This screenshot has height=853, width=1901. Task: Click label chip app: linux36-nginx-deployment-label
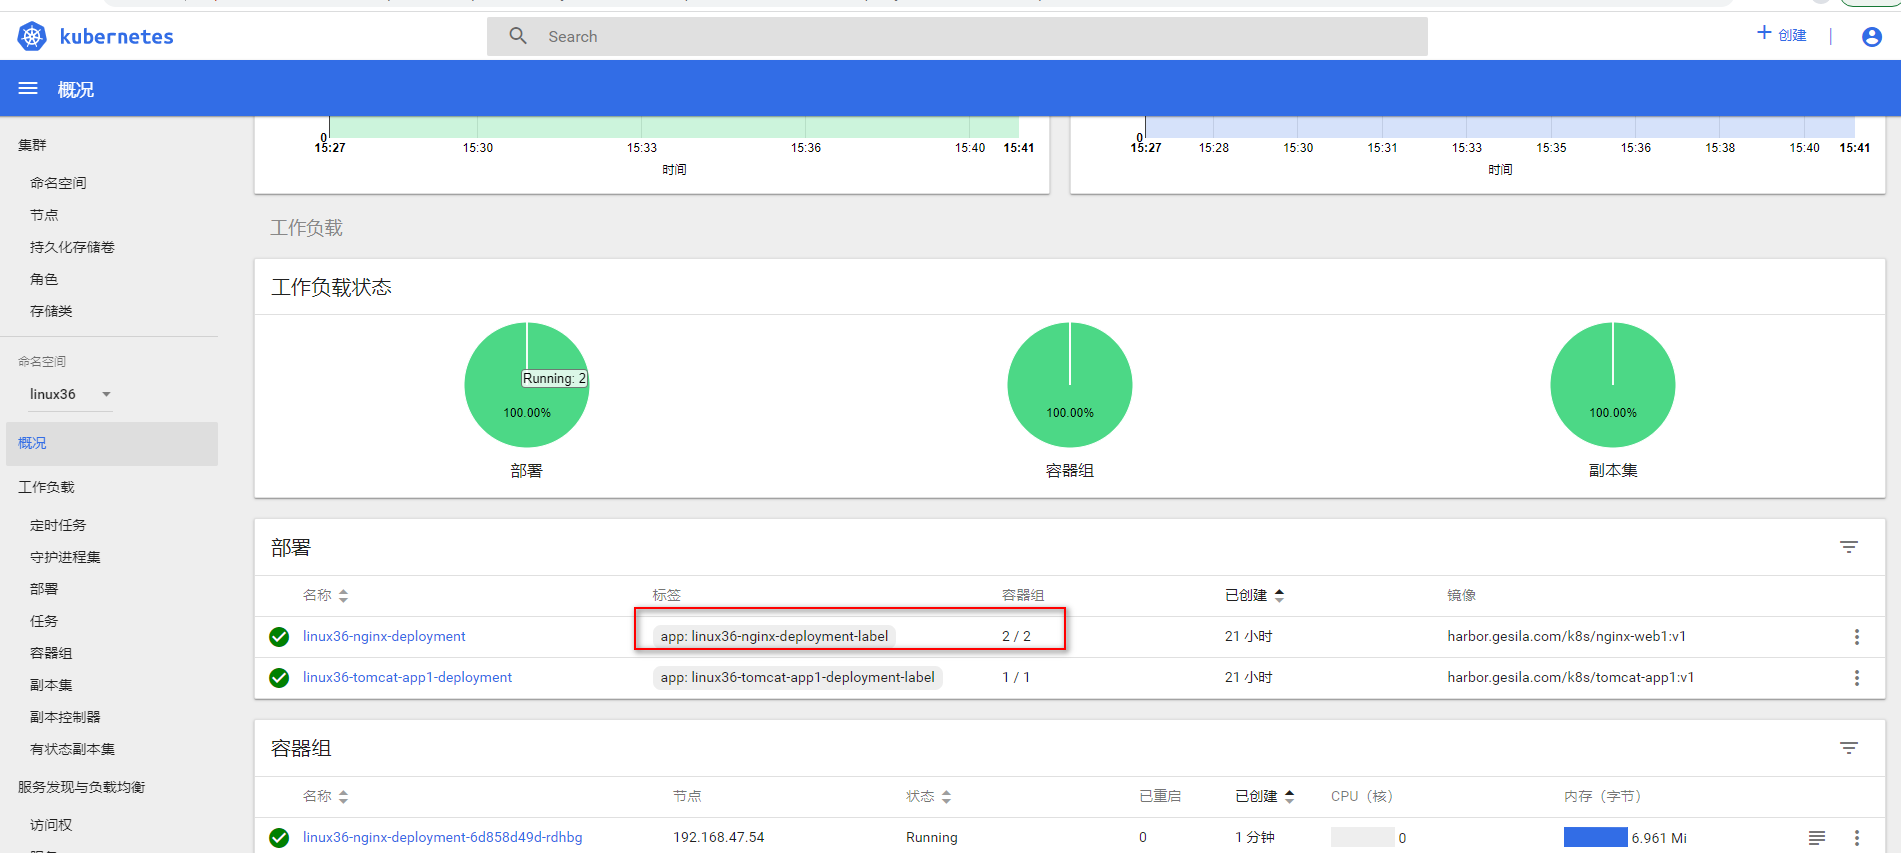(774, 636)
